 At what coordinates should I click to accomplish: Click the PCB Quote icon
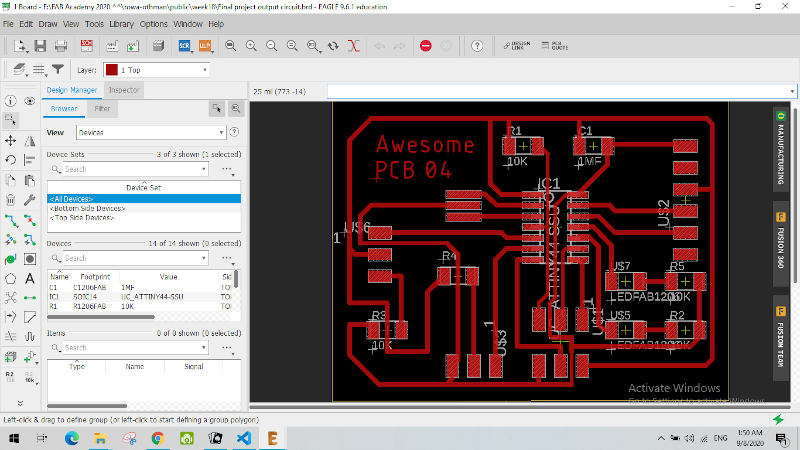click(x=555, y=46)
